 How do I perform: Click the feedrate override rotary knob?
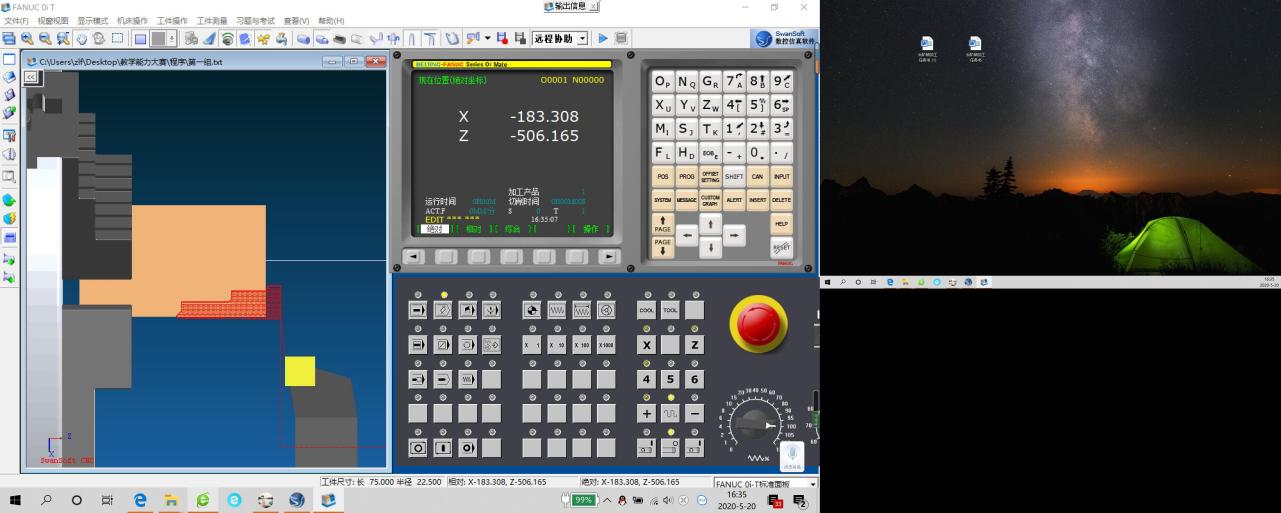[x=754, y=425]
